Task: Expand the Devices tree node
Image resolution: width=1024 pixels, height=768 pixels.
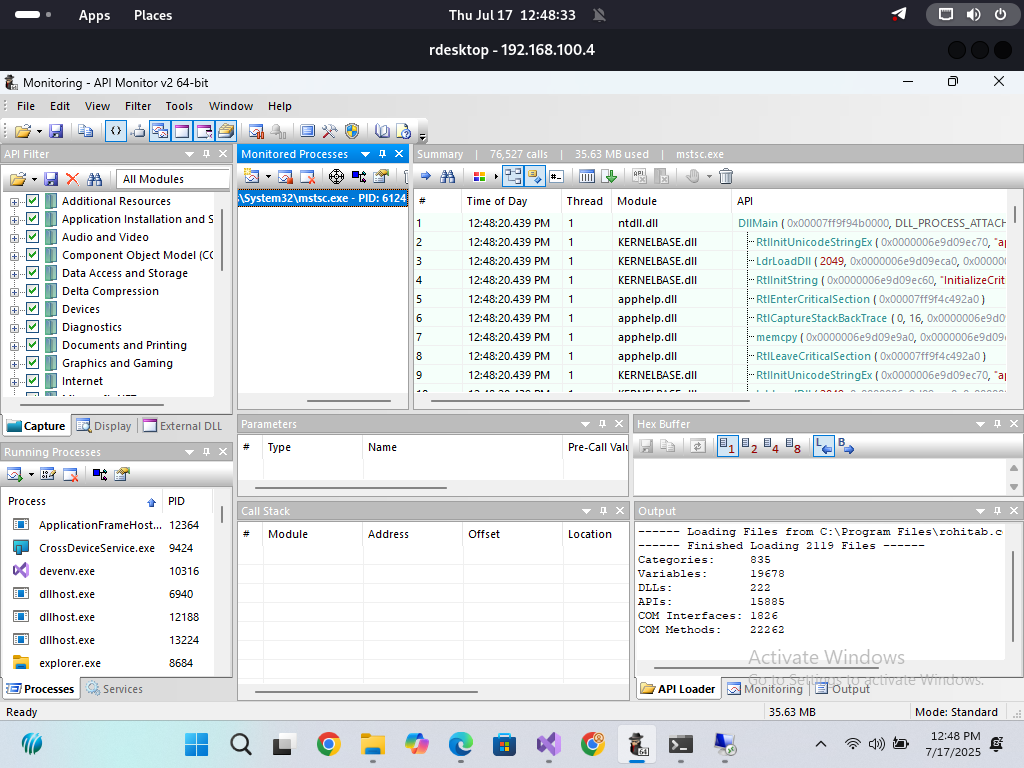Action: coord(15,309)
